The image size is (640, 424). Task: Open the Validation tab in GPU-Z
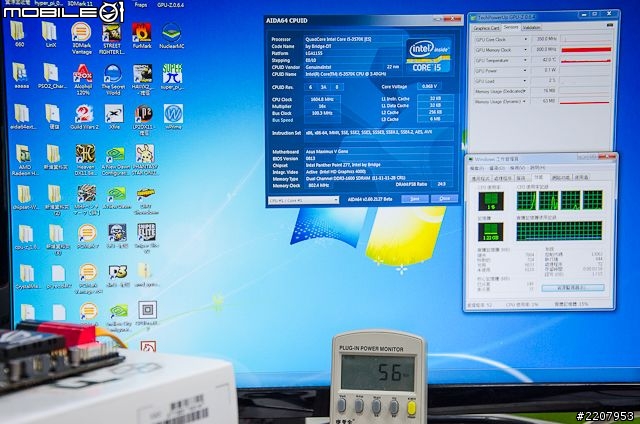tap(531, 28)
